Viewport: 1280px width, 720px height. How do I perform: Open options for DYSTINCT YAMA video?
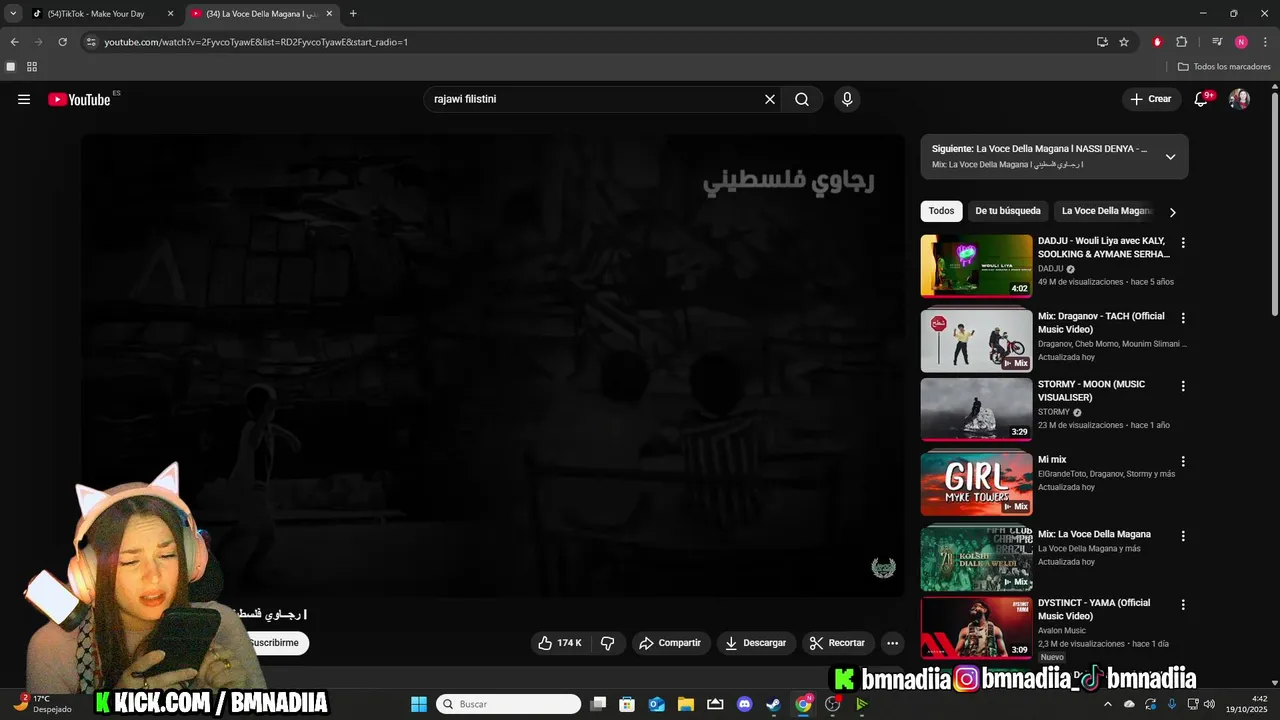click(x=1183, y=605)
